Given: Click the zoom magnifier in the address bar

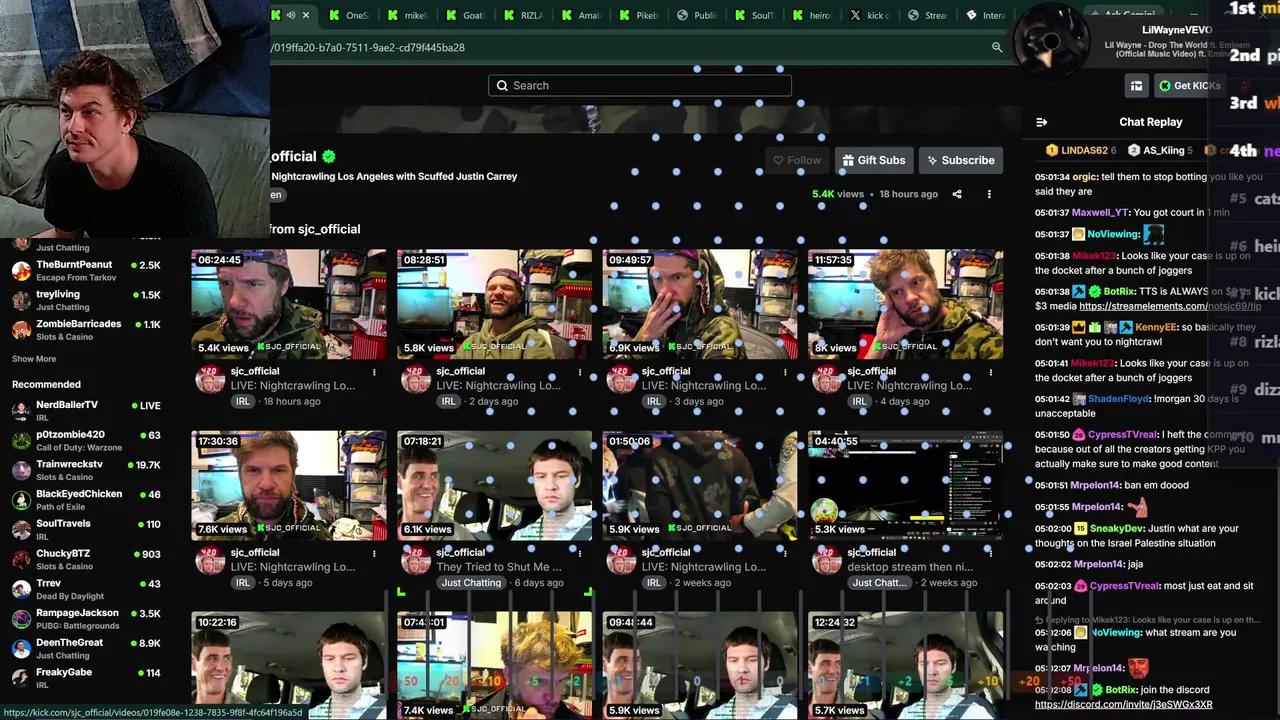Looking at the screenshot, I should (x=997, y=47).
